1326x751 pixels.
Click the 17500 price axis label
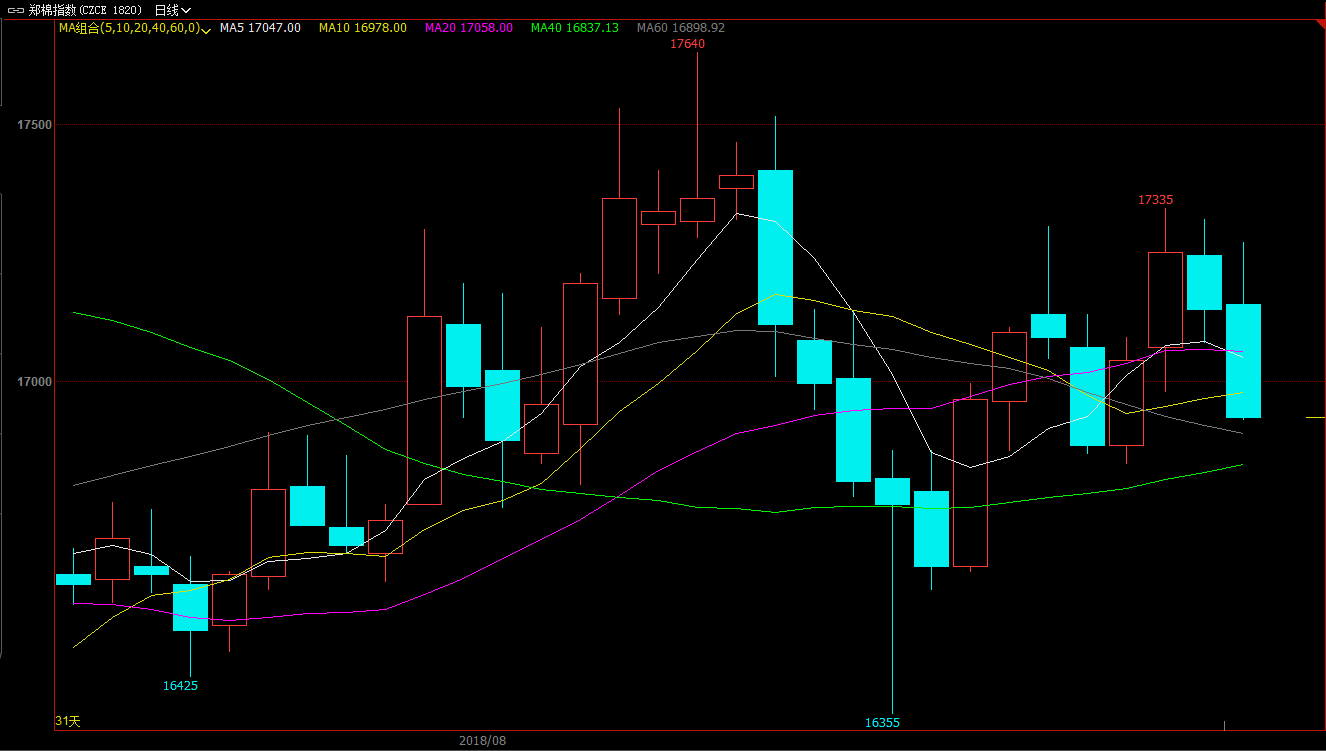pyautogui.click(x=34, y=125)
